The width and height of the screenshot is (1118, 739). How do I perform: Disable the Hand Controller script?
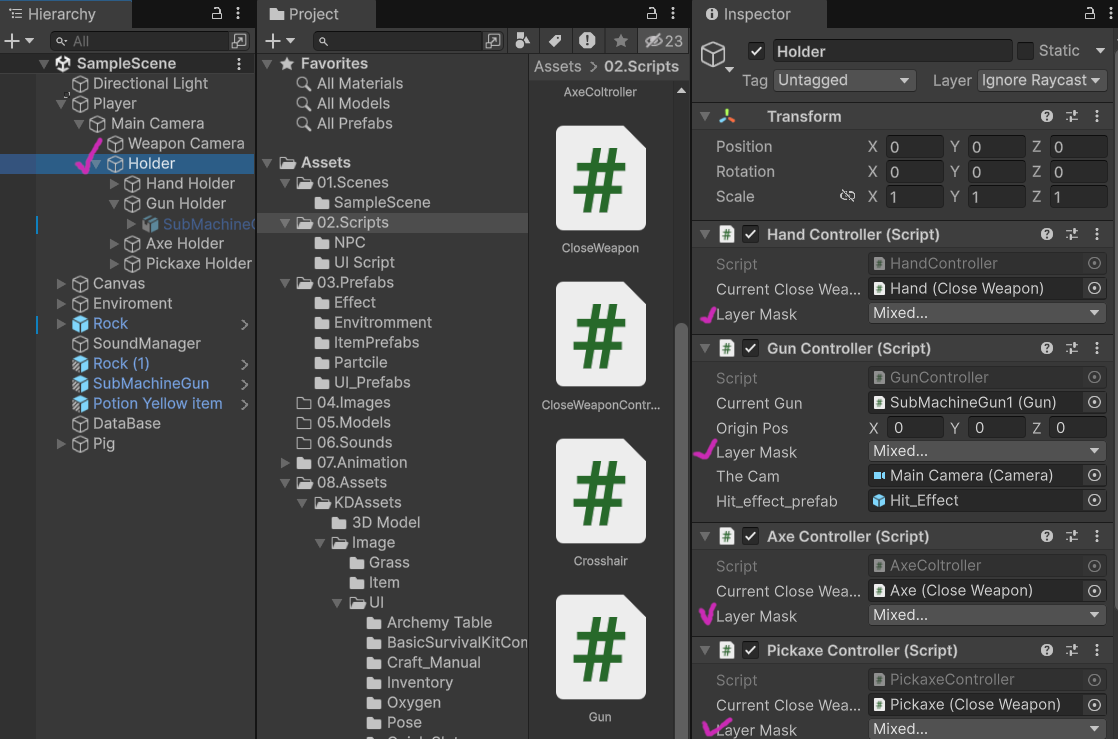[750, 234]
